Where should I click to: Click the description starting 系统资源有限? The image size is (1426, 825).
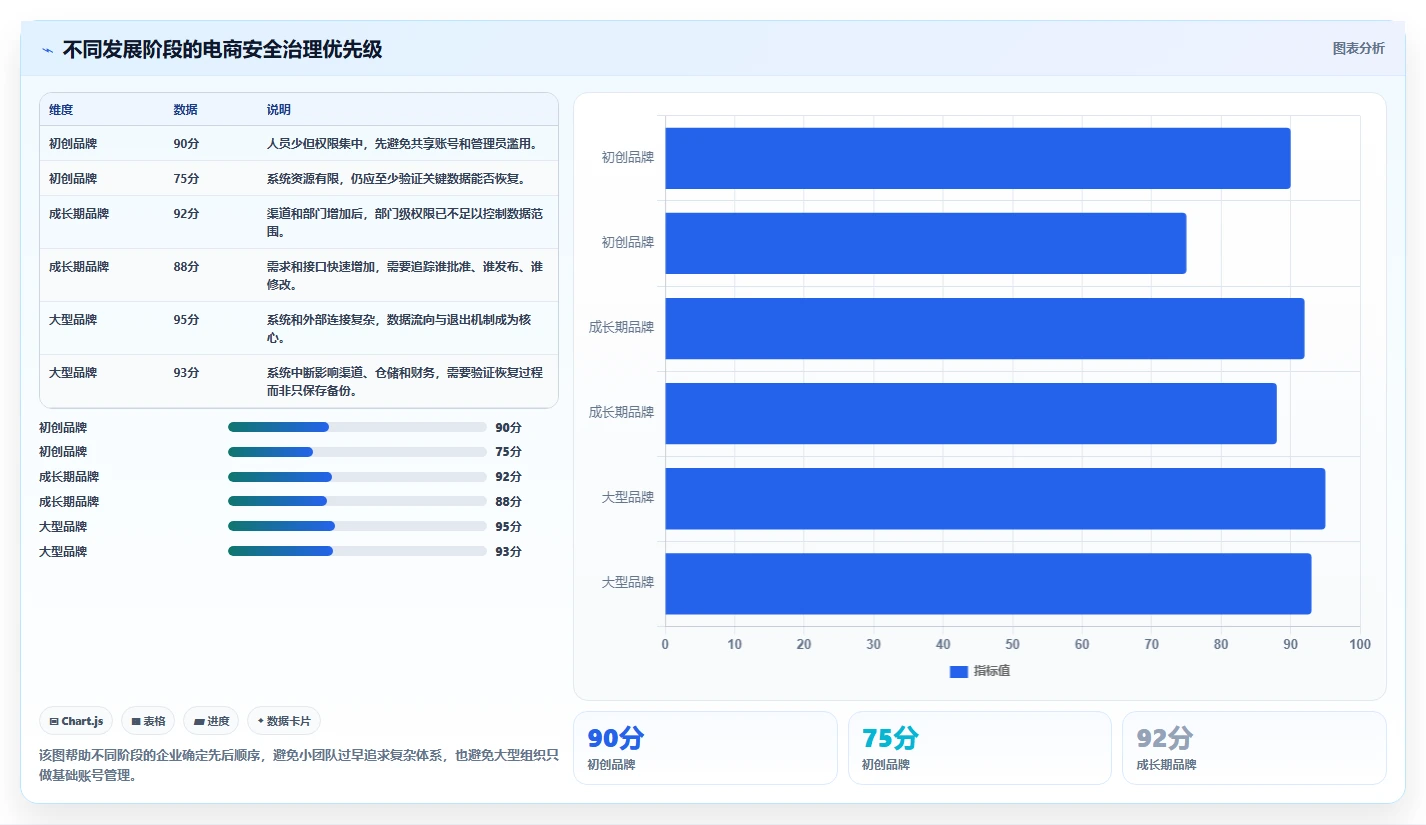tap(397, 179)
